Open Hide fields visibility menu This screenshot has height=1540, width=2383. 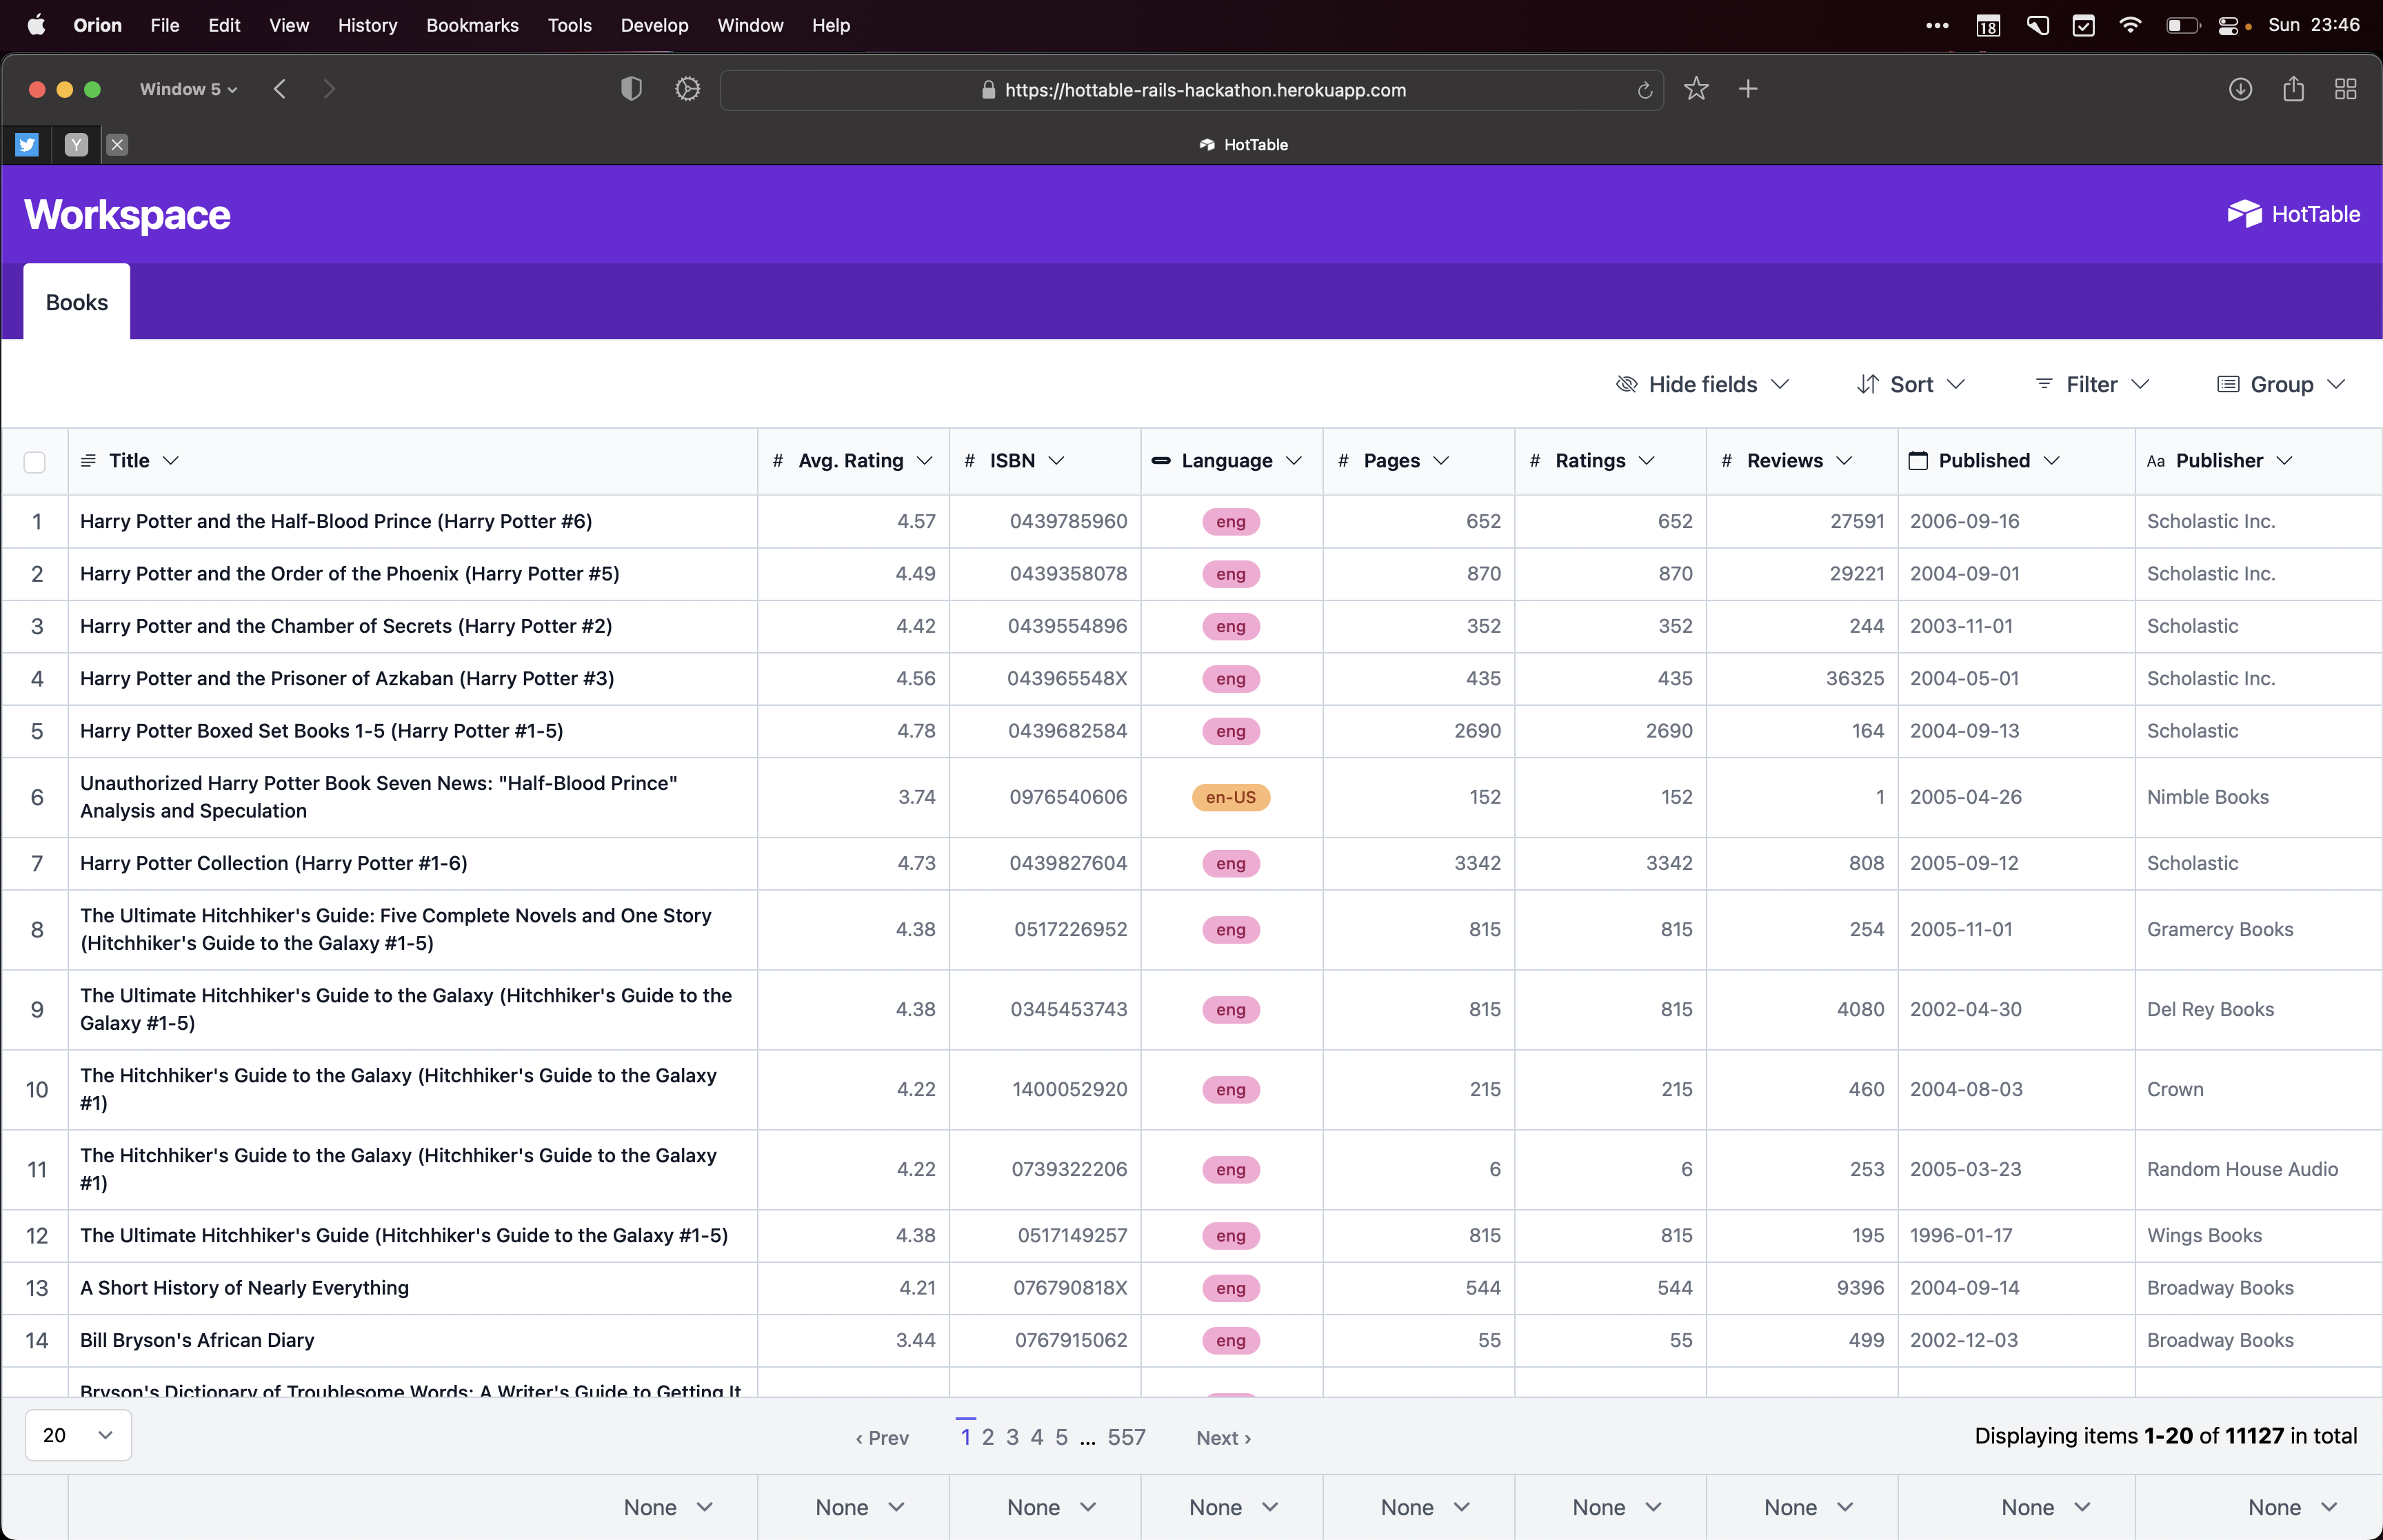[1702, 384]
